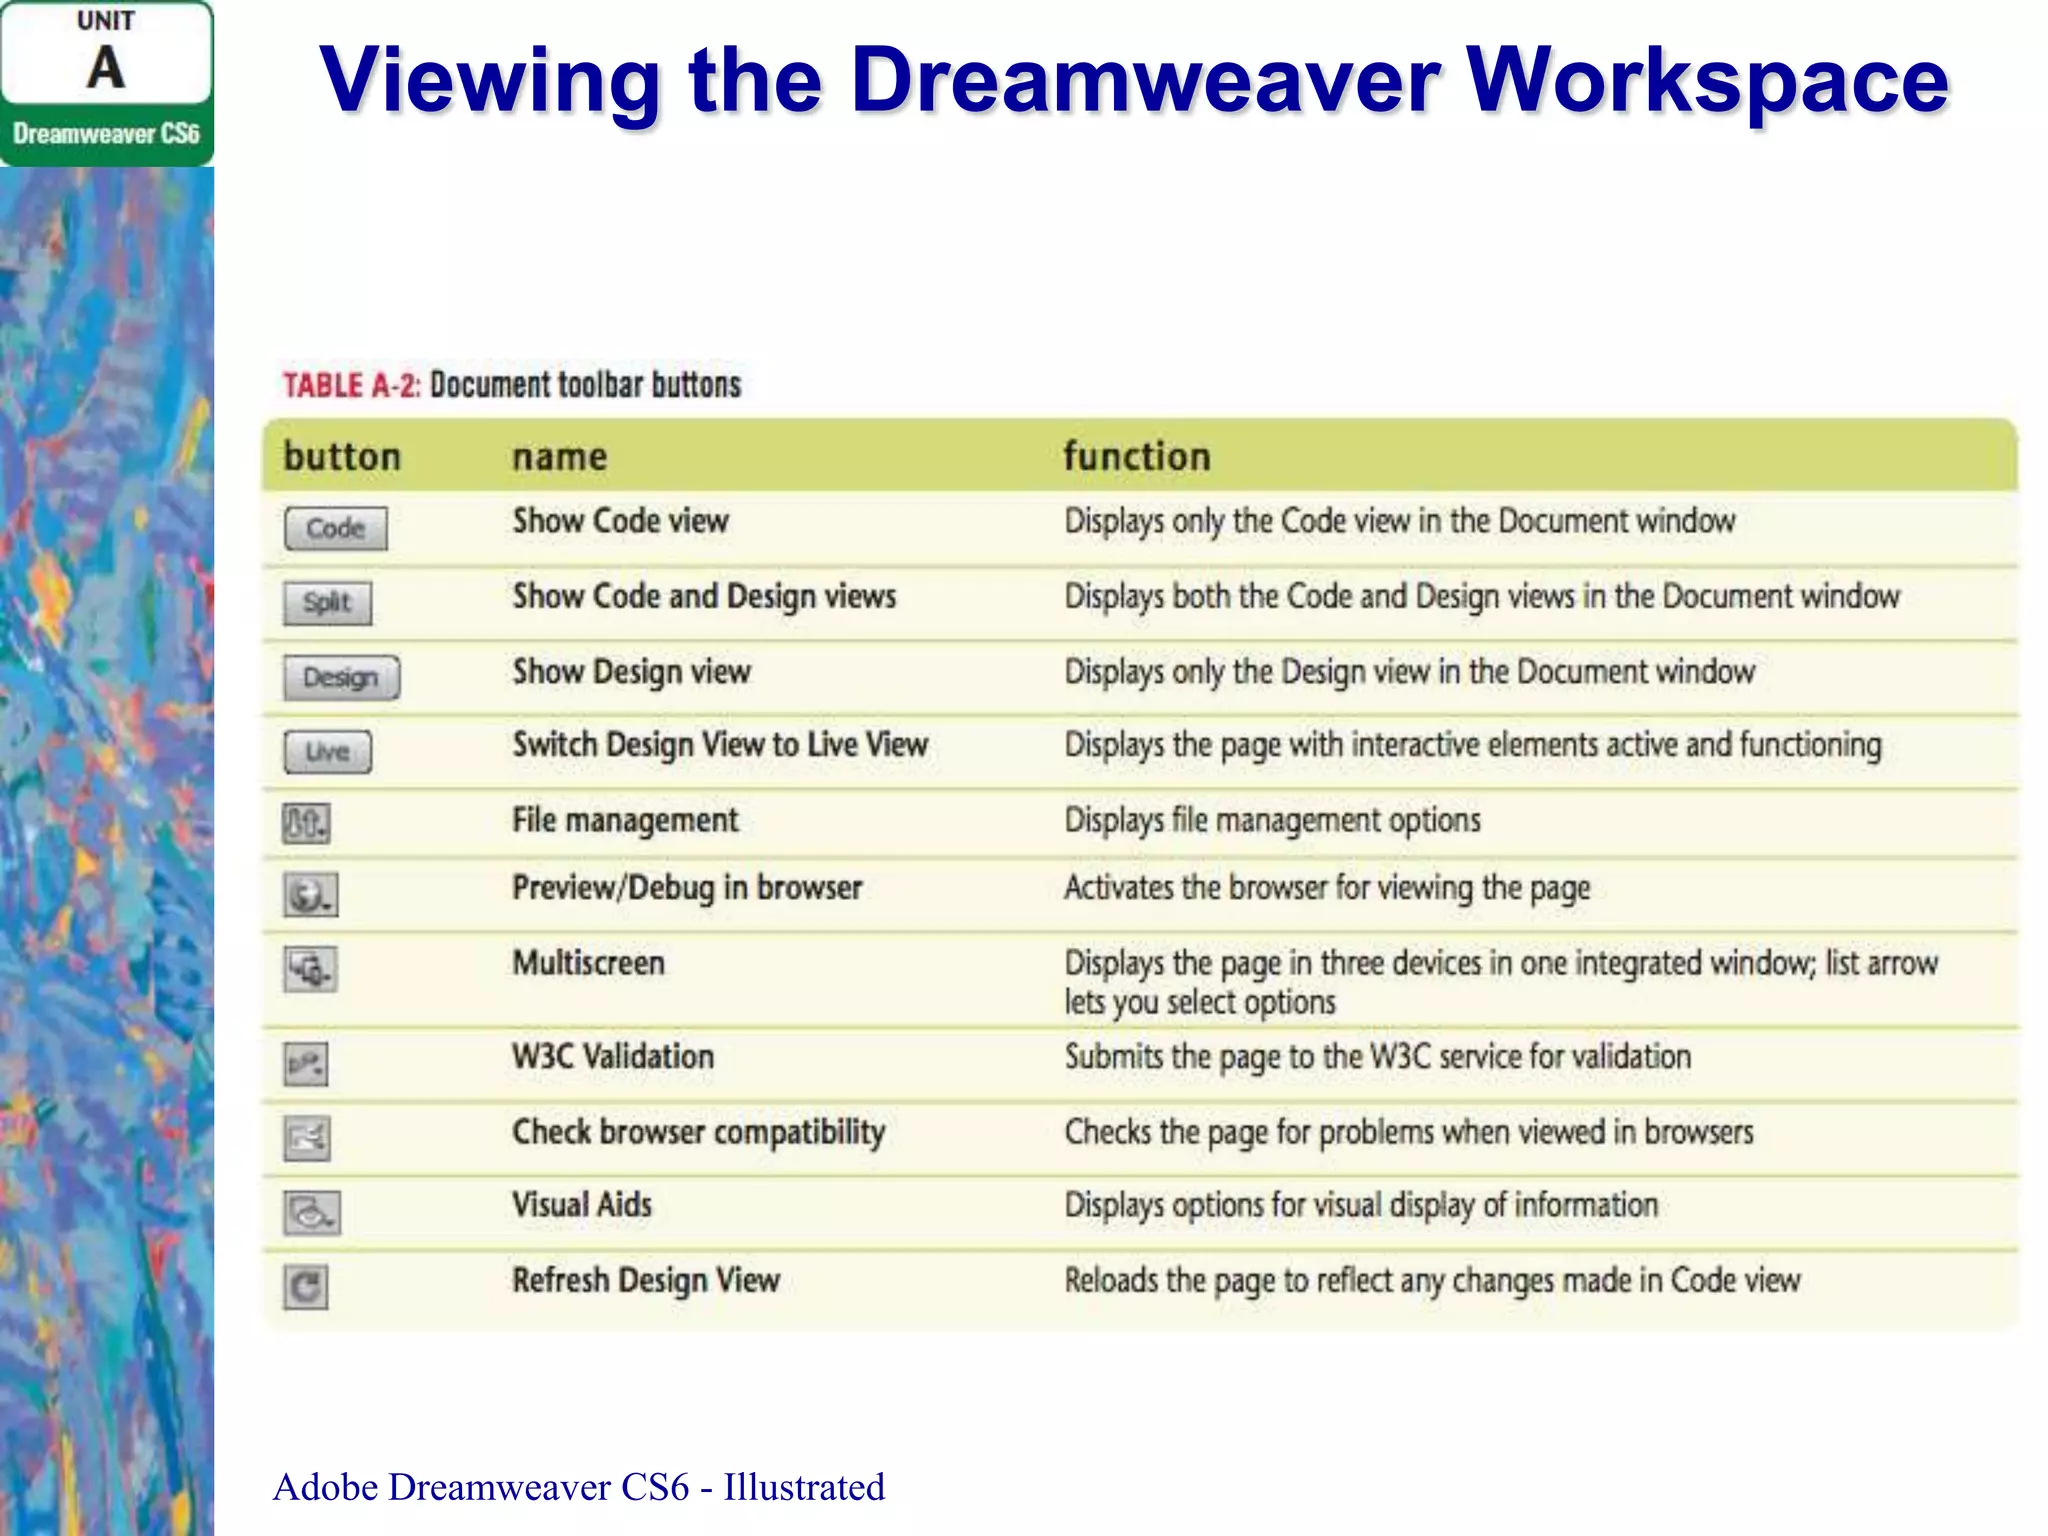Click the 'Show Code and Design views' text
Image resolution: width=2048 pixels, height=1536 pixels.
(x=705, y=597)
